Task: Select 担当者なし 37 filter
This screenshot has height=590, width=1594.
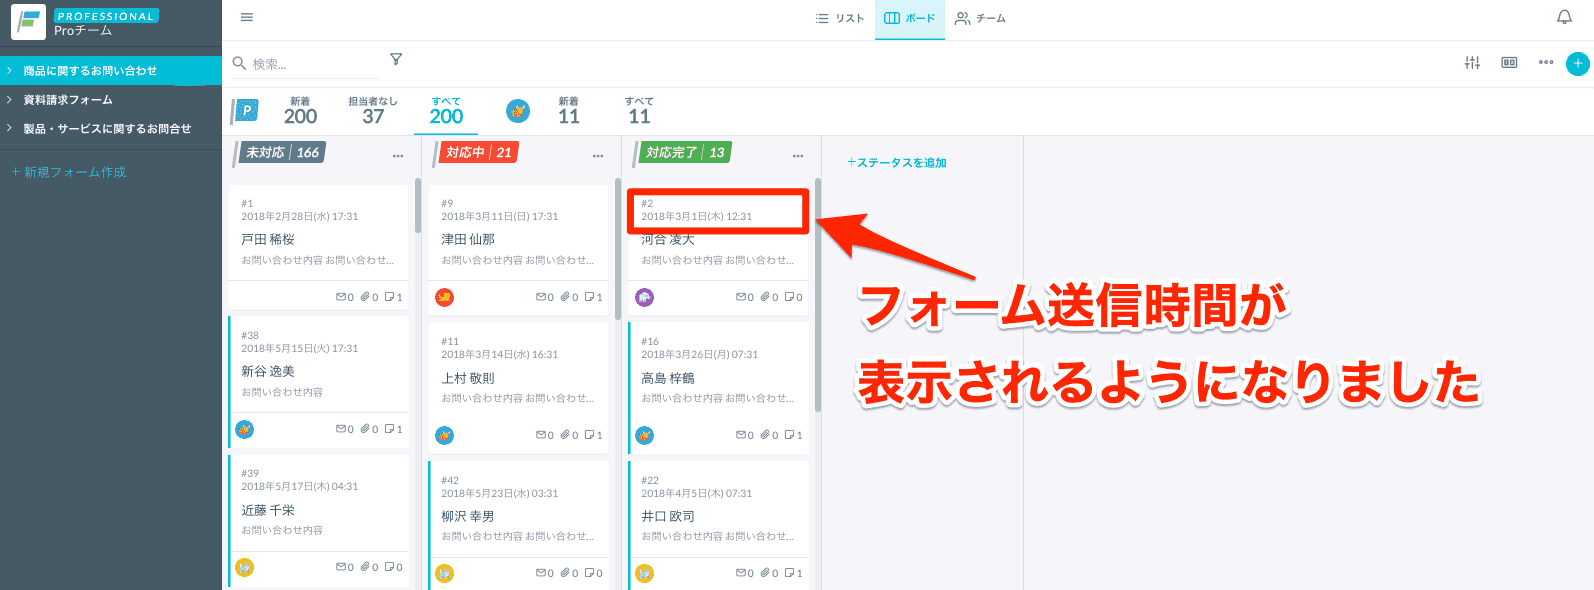Action: (373, 111)
